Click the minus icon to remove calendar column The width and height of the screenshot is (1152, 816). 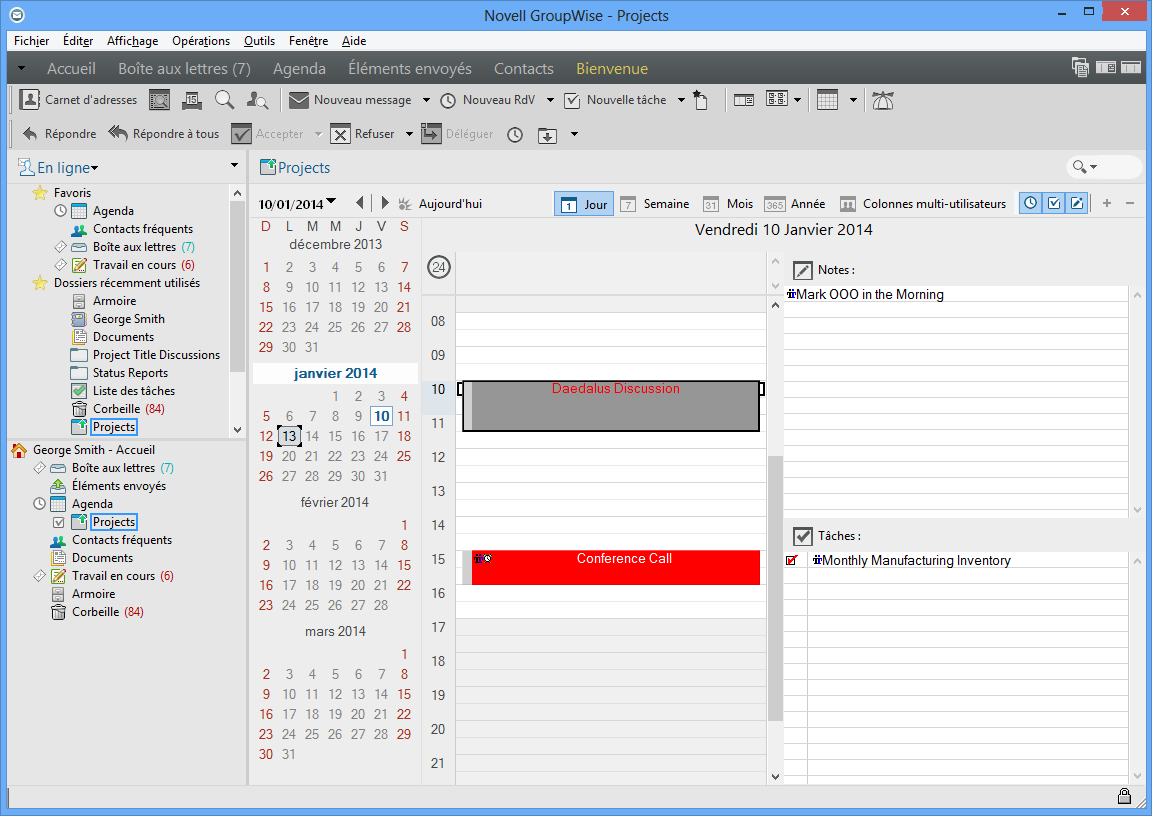click(1130, 203)
